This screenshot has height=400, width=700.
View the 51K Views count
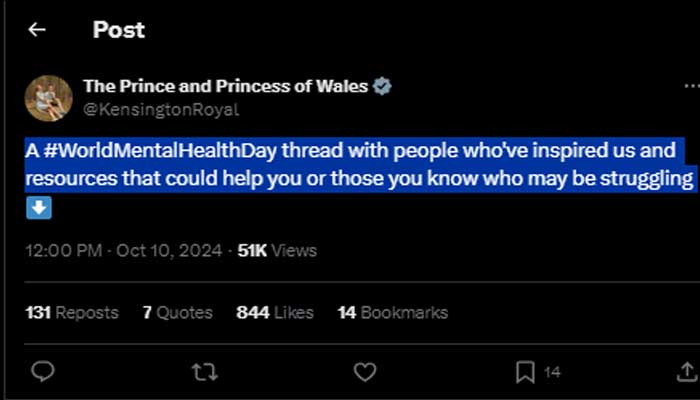276,251
